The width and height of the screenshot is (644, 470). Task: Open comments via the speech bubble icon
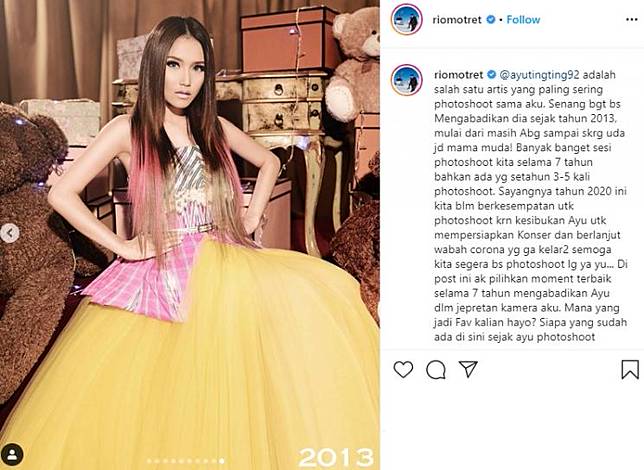click(x=436, y=370)
